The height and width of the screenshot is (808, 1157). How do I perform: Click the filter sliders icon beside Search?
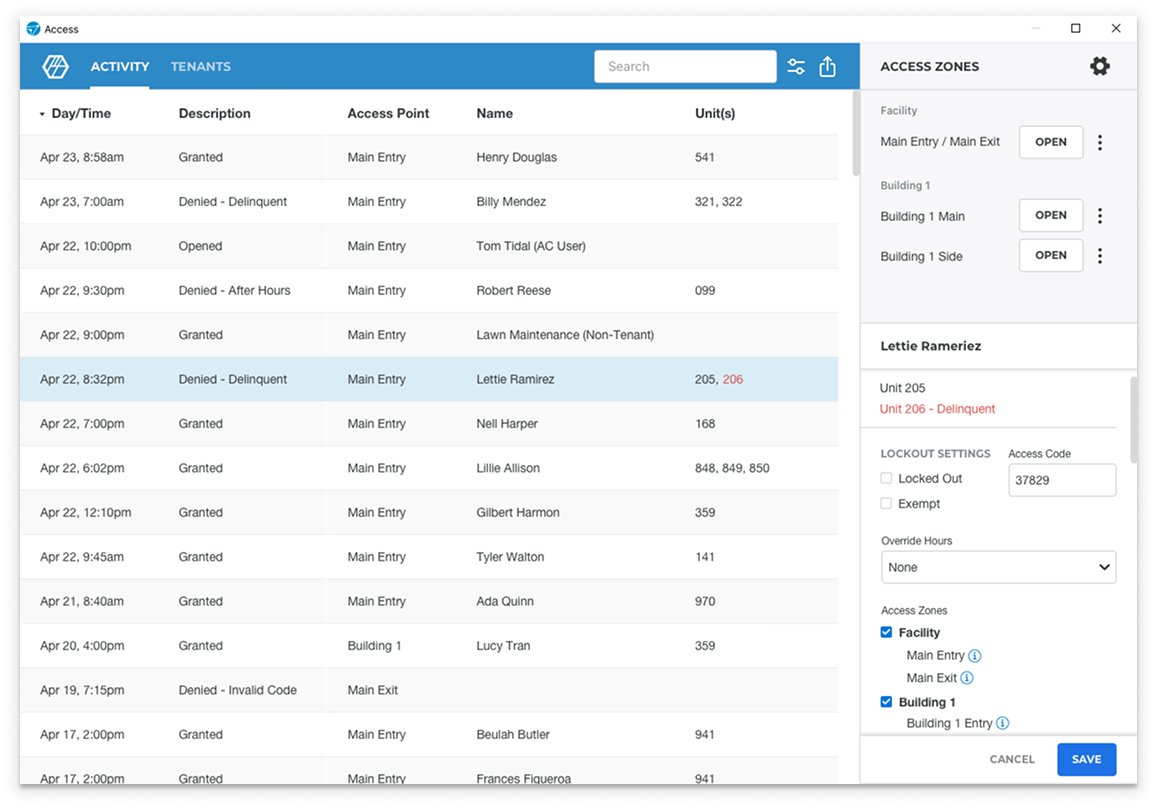click(x=796, y=67)
